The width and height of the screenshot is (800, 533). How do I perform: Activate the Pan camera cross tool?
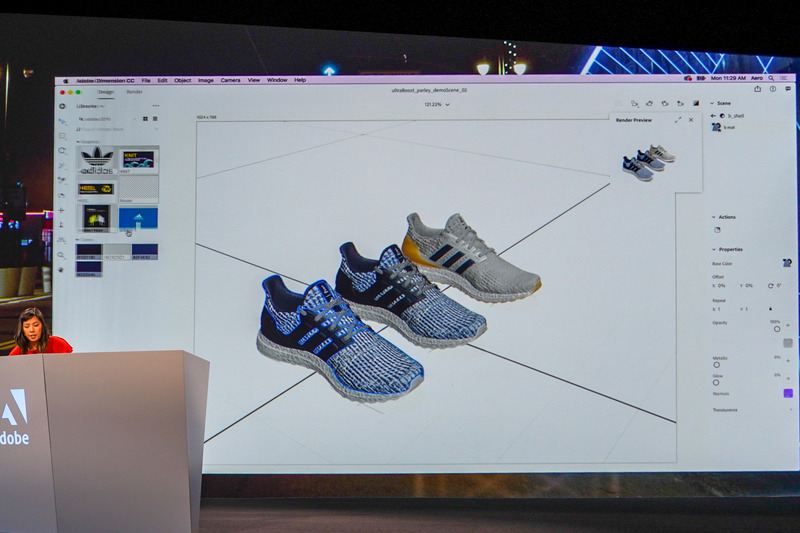62,210
